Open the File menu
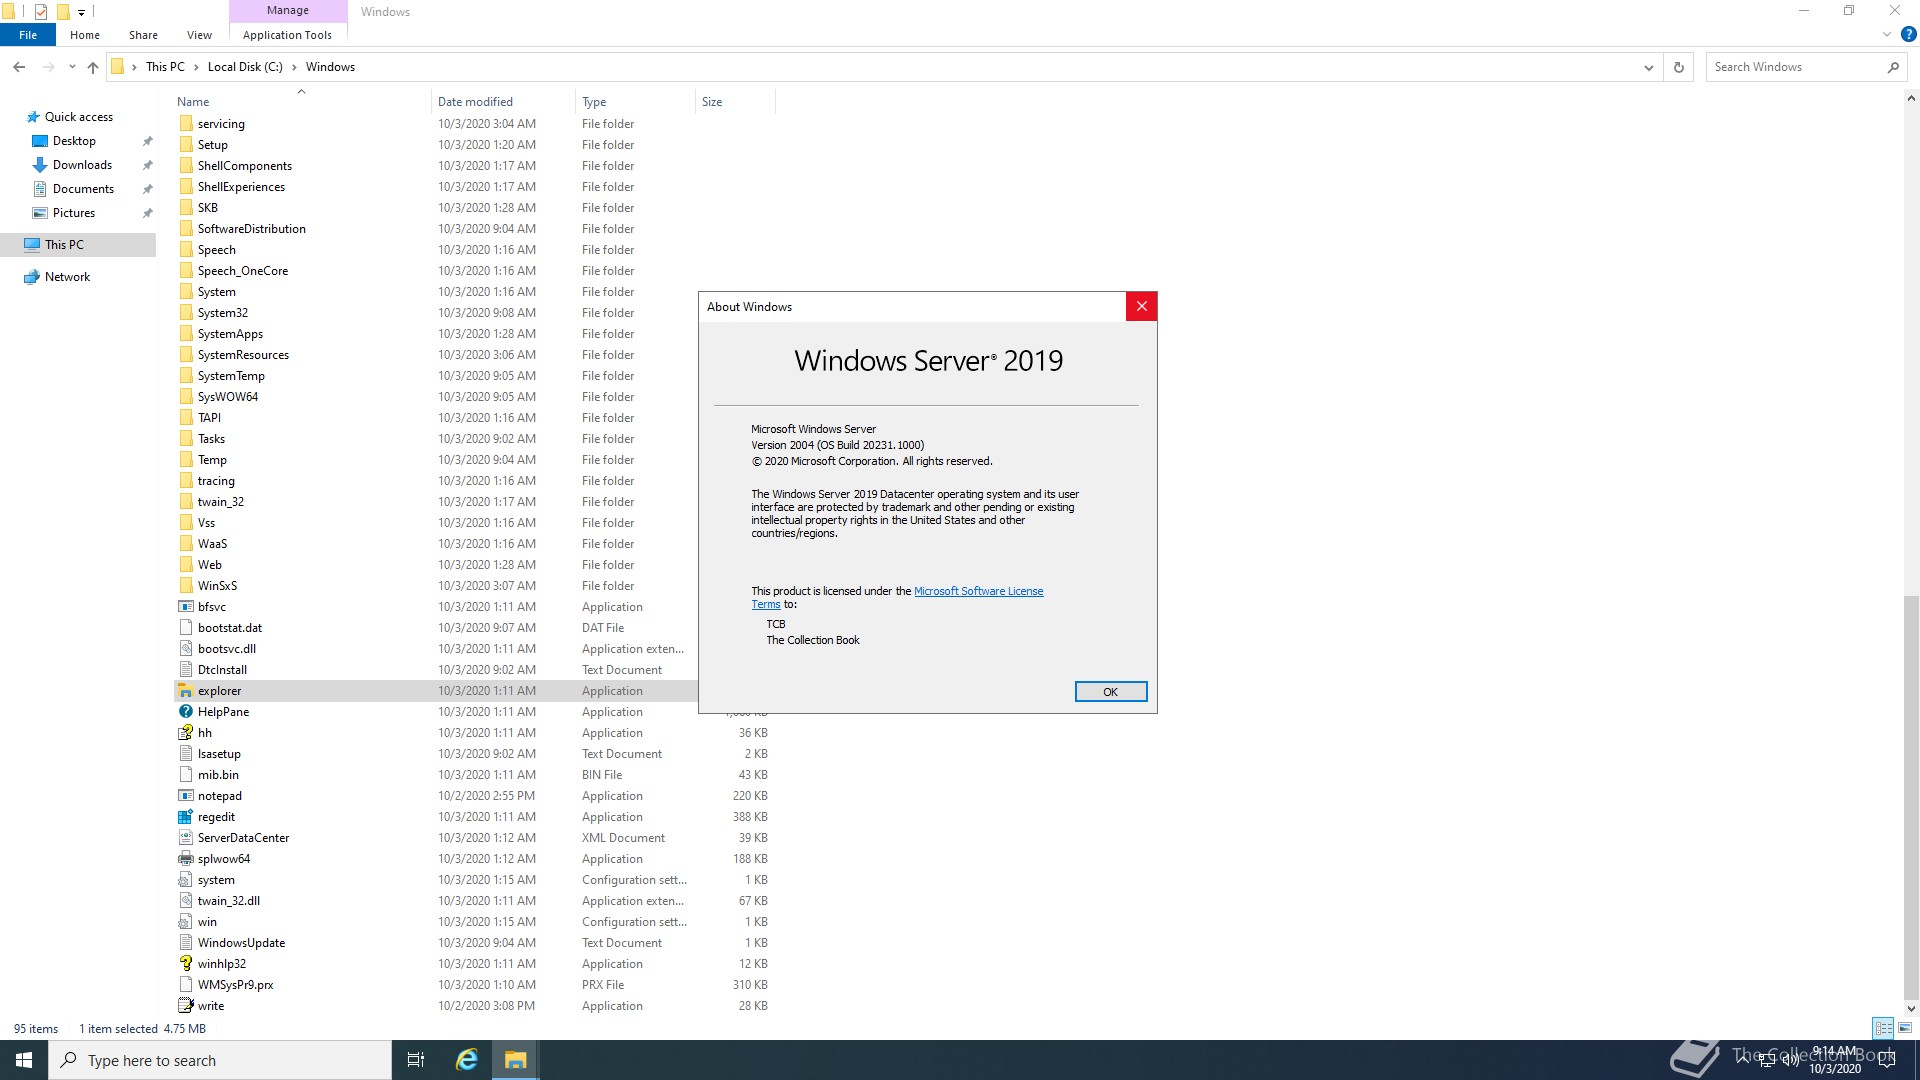 [x=28, y=35]
